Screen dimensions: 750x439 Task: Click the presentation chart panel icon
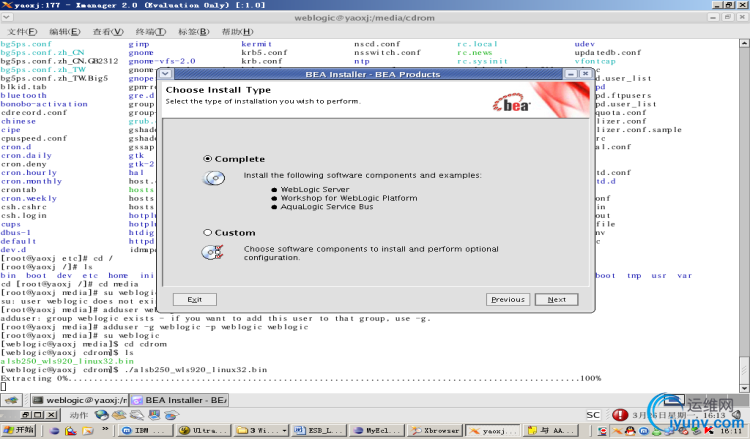click(x=154, y=415)
